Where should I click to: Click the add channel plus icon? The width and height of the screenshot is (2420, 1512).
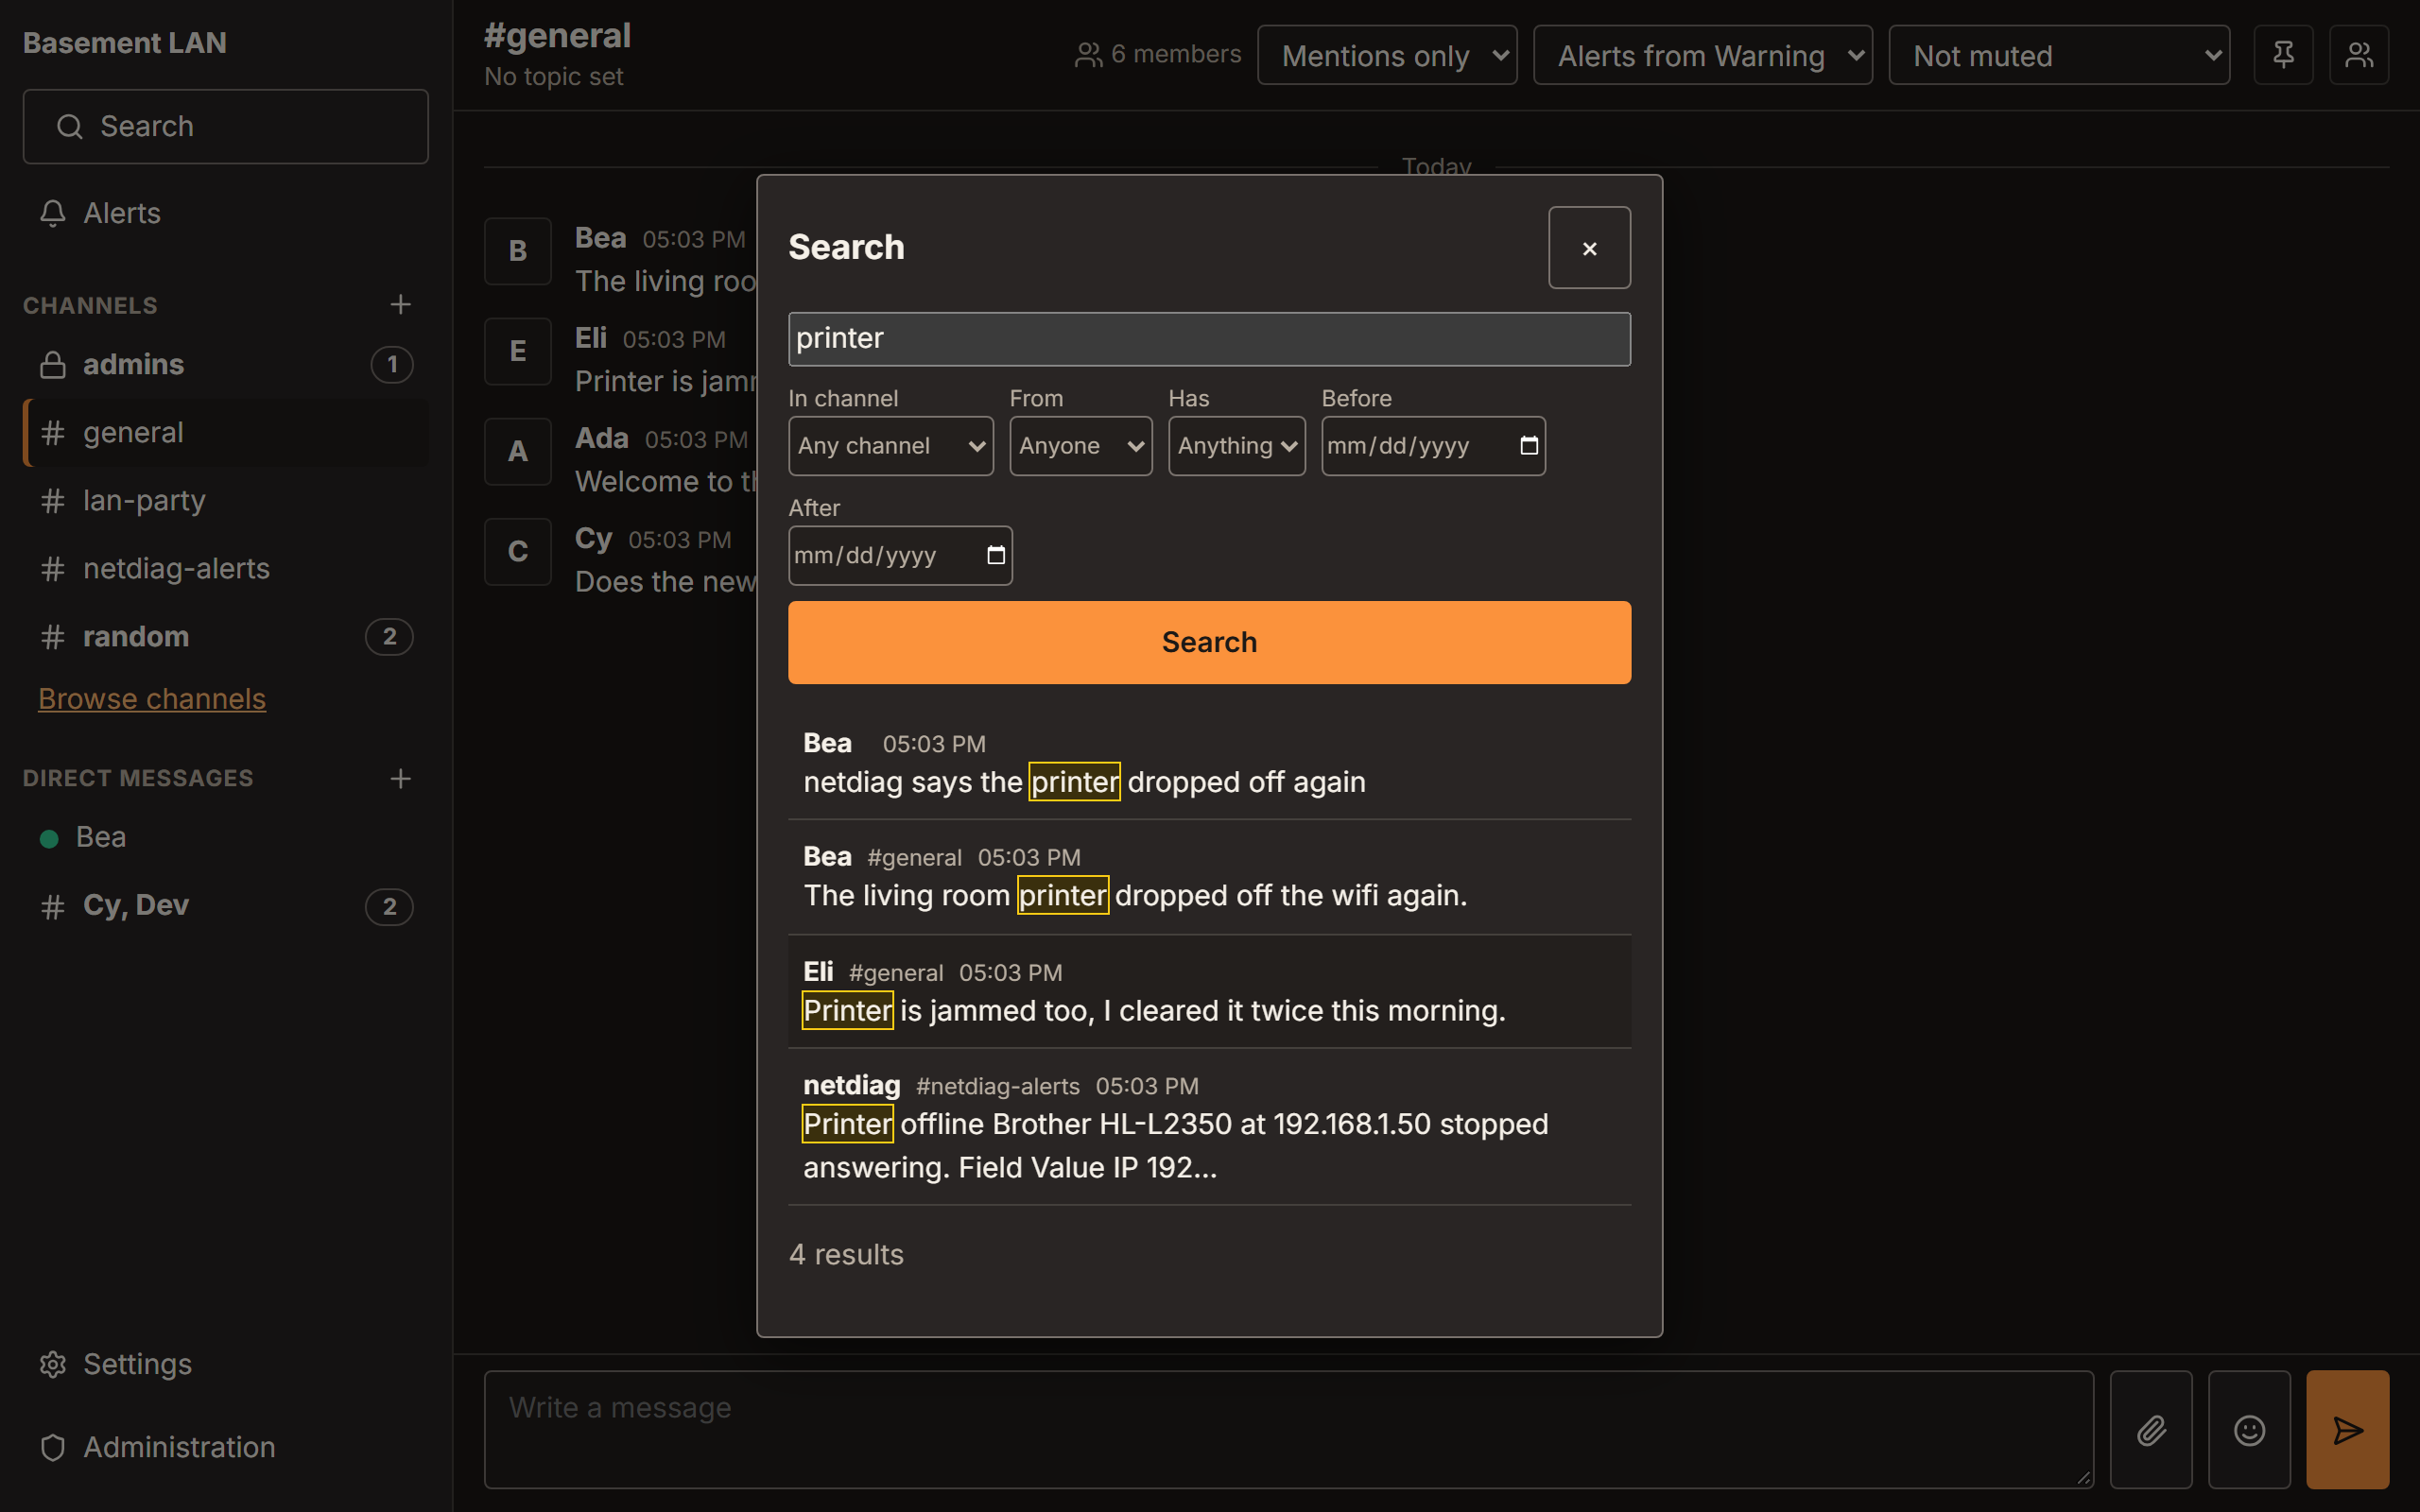[400, 304]
